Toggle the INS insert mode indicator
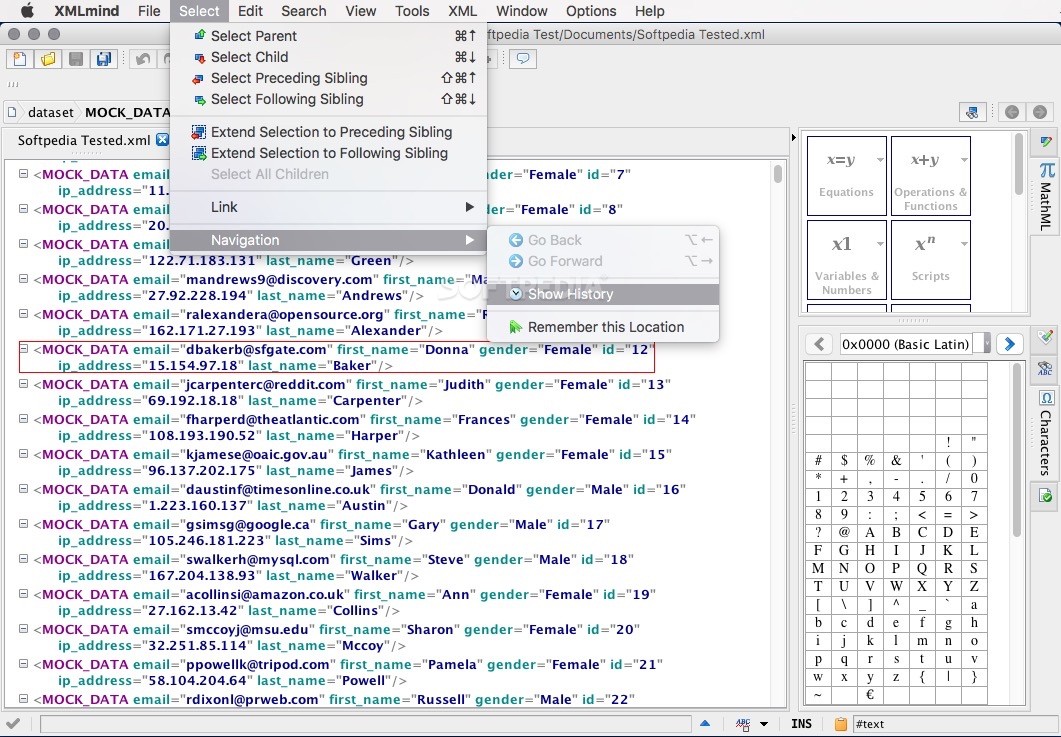1061x737 pixels. tap(801, 723)
